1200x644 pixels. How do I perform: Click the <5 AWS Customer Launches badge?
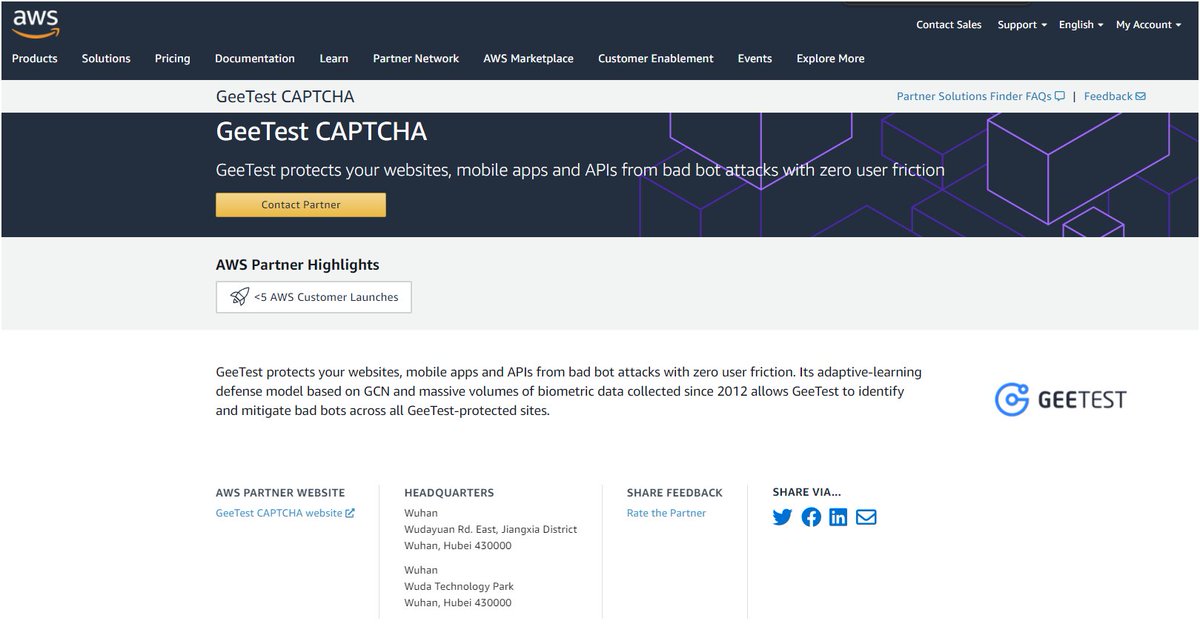tap(314, 297)
